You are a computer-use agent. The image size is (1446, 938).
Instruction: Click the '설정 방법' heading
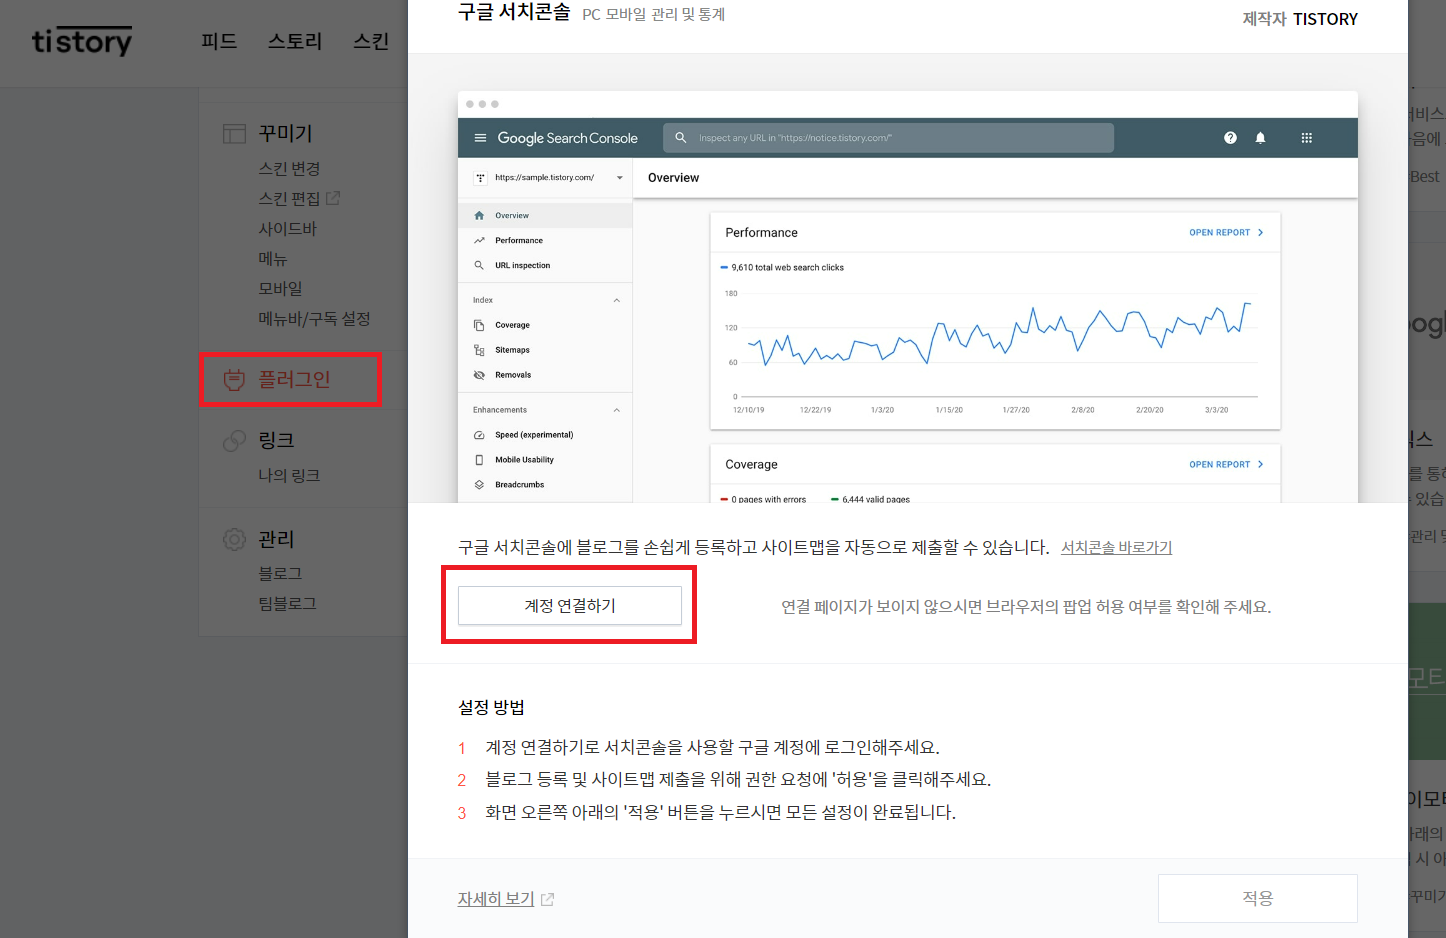click(491, 707)
